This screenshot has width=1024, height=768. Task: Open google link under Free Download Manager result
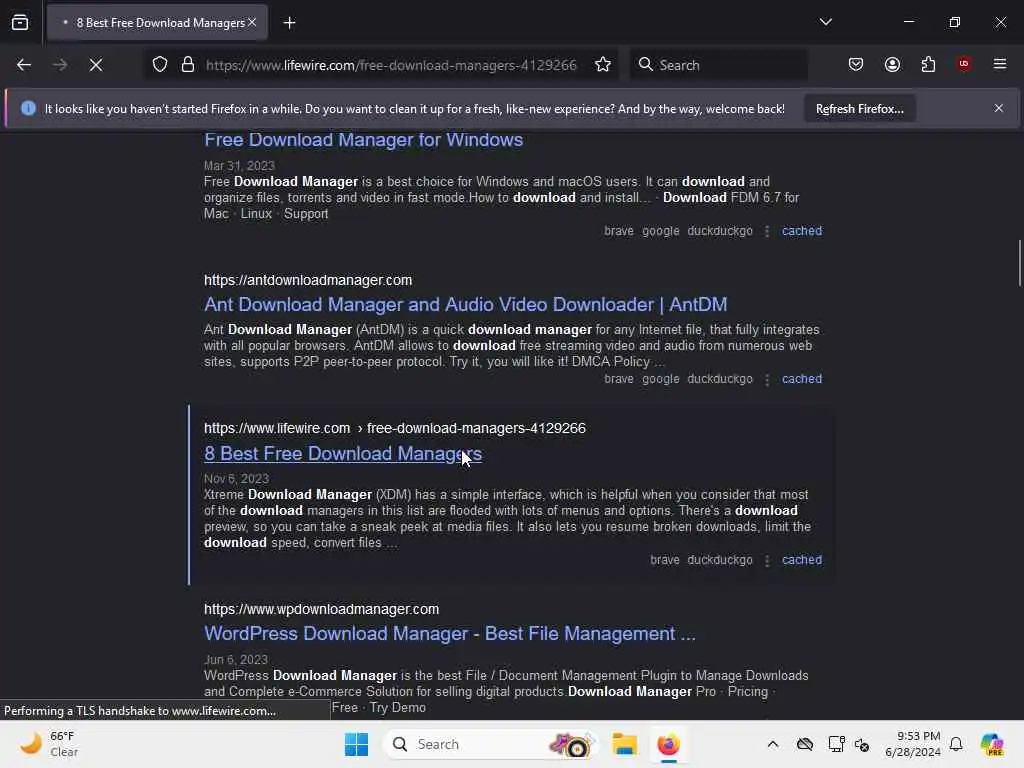[660, 231]
